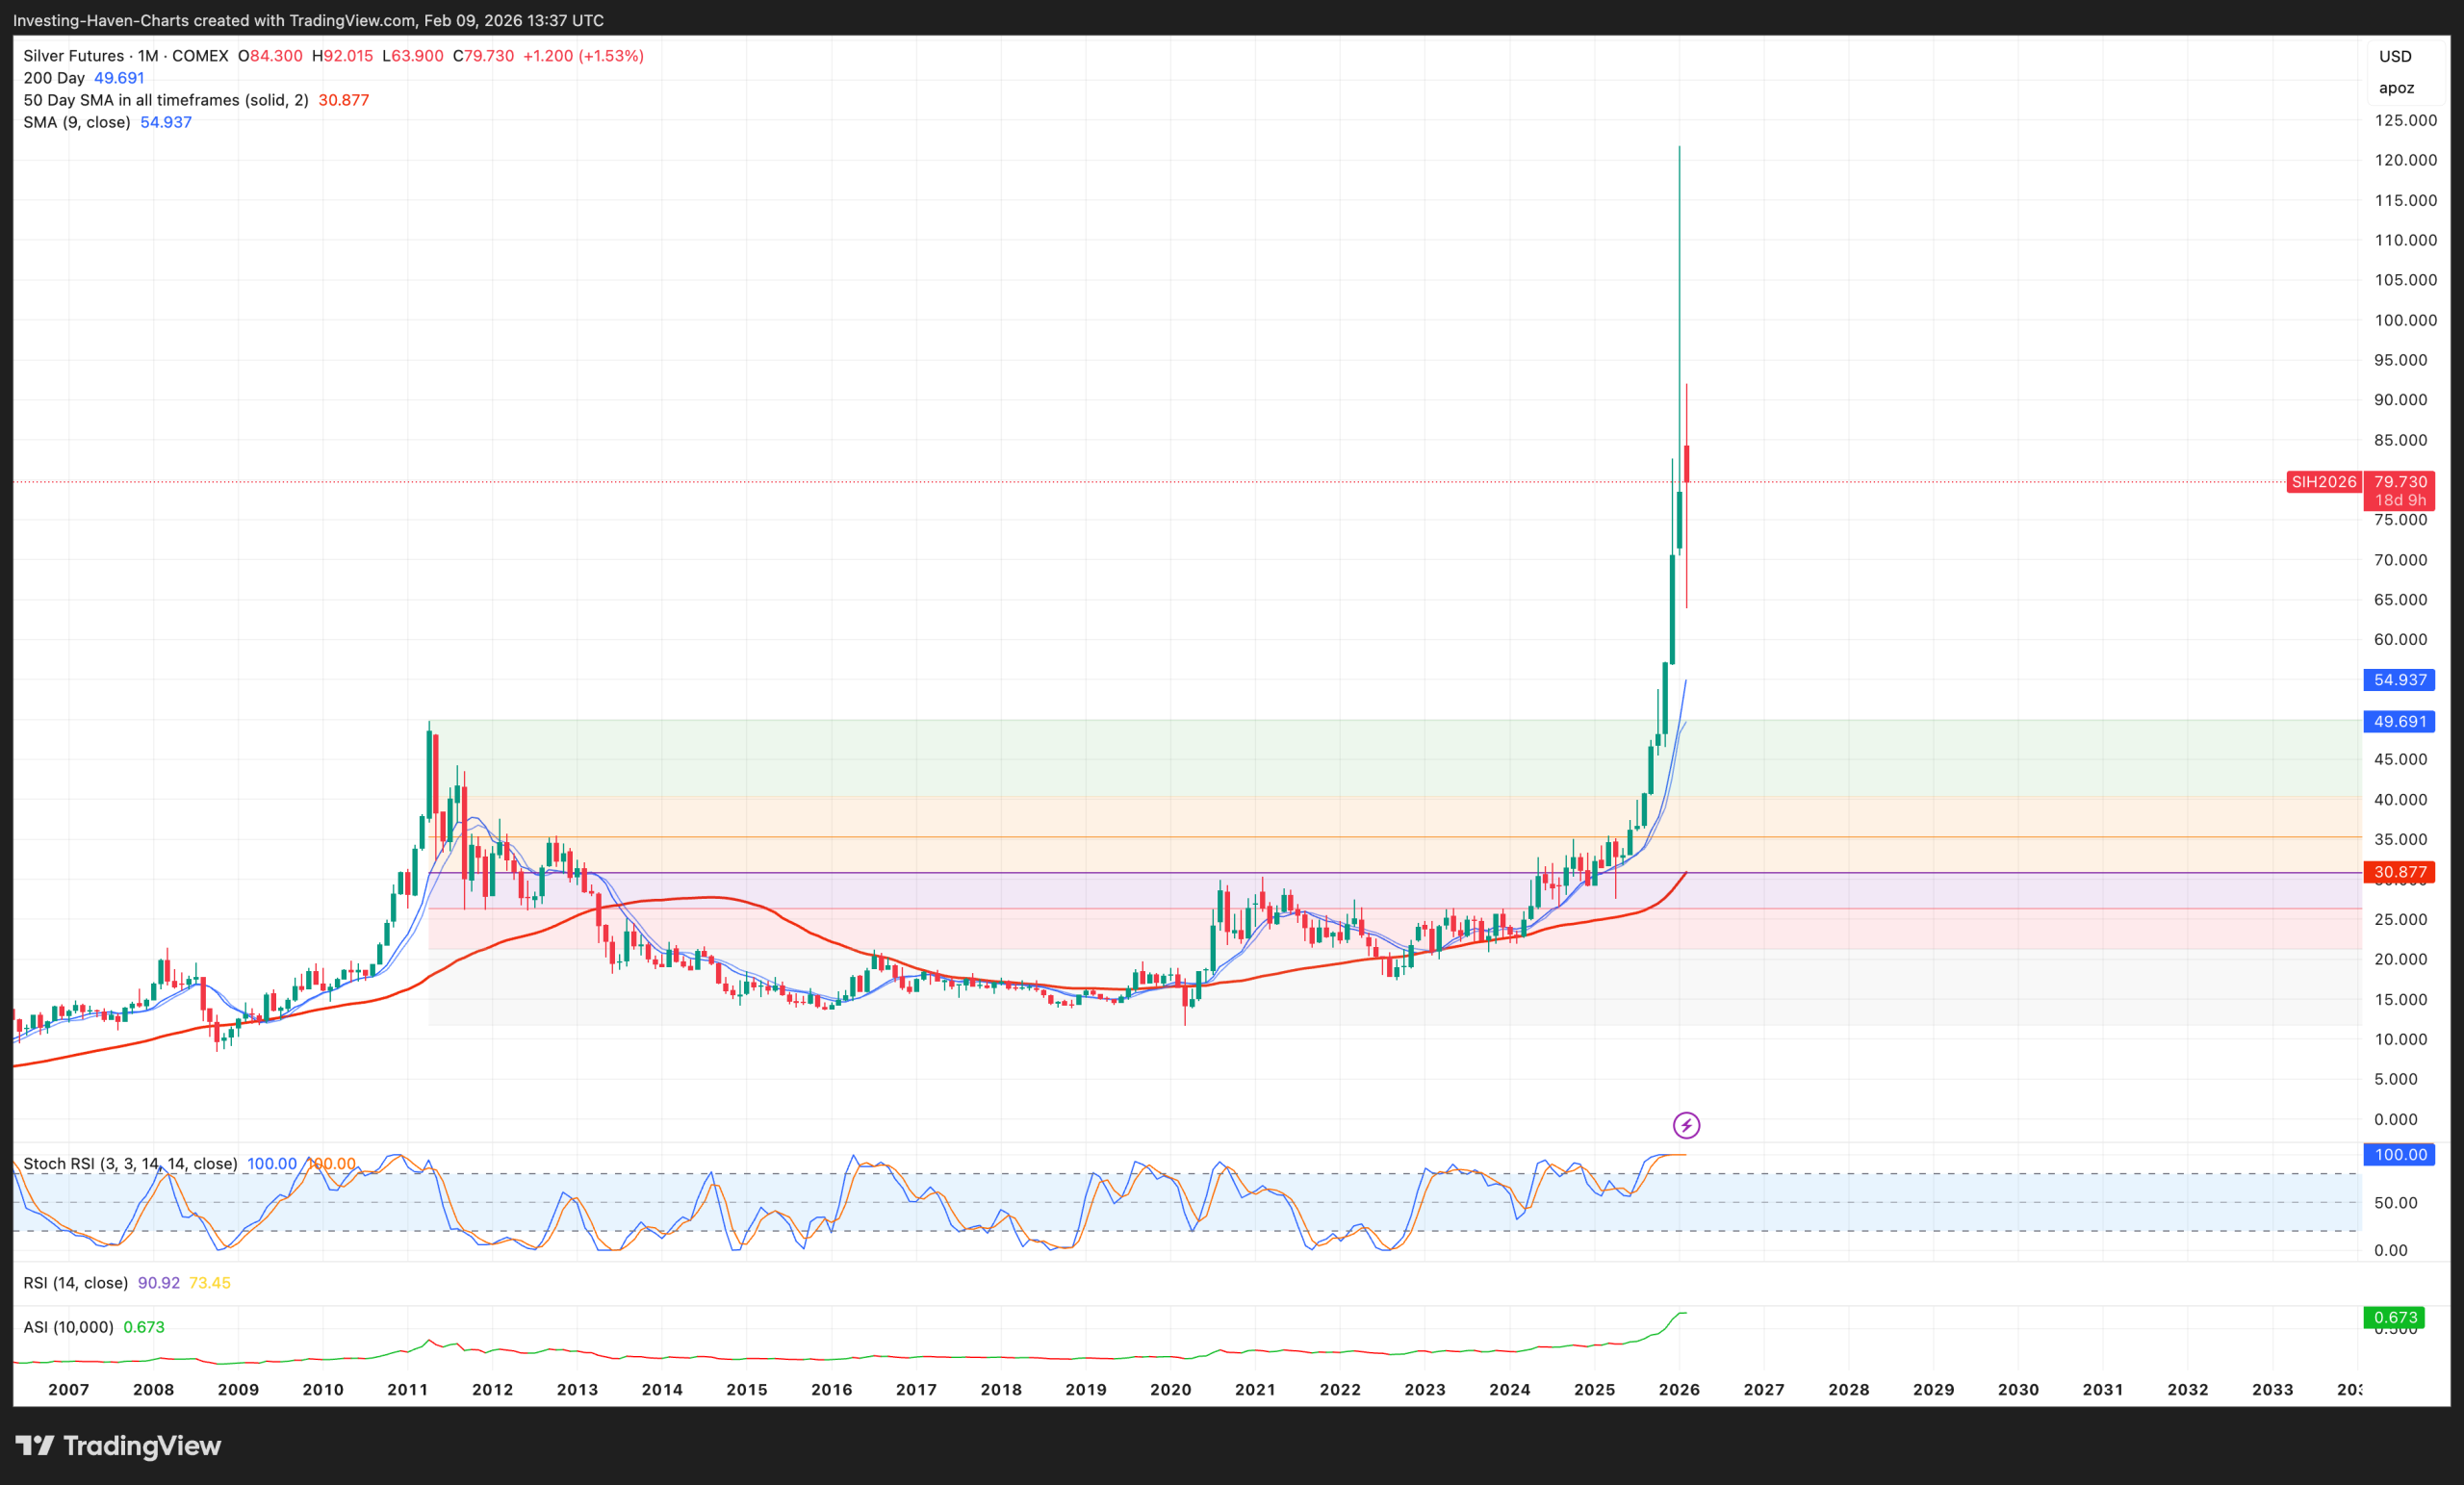Open the Silver Futures symbol title
Image resolution: width=2464 pixels, height=1485 pixels.
(72, 56)
